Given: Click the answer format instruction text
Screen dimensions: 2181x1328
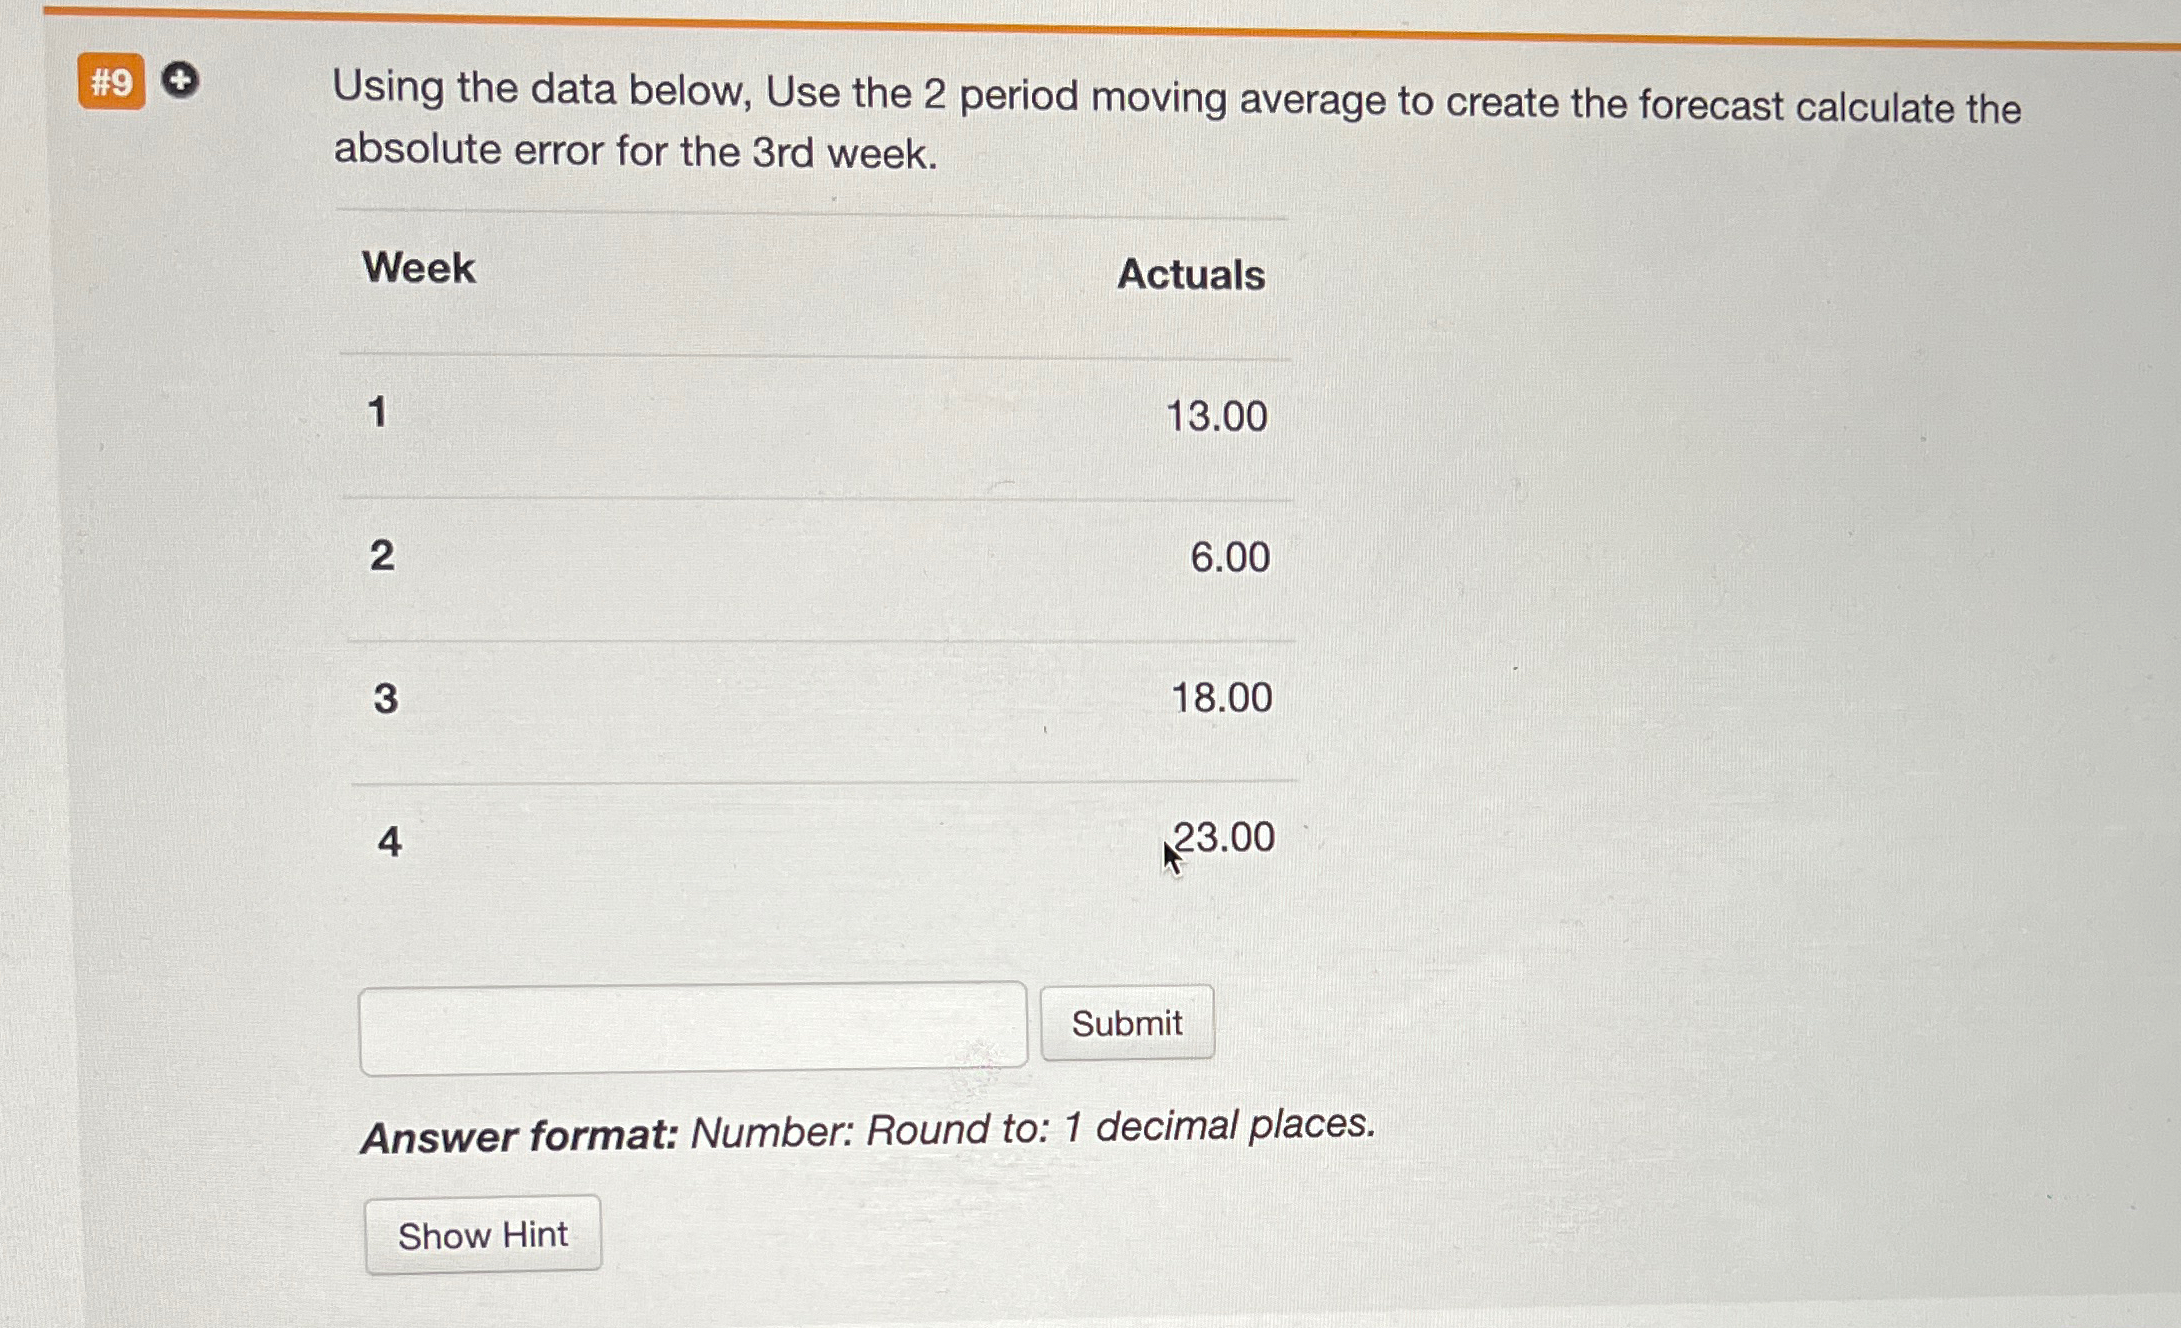Looking at the screenshot, I should pos(869,1129).
